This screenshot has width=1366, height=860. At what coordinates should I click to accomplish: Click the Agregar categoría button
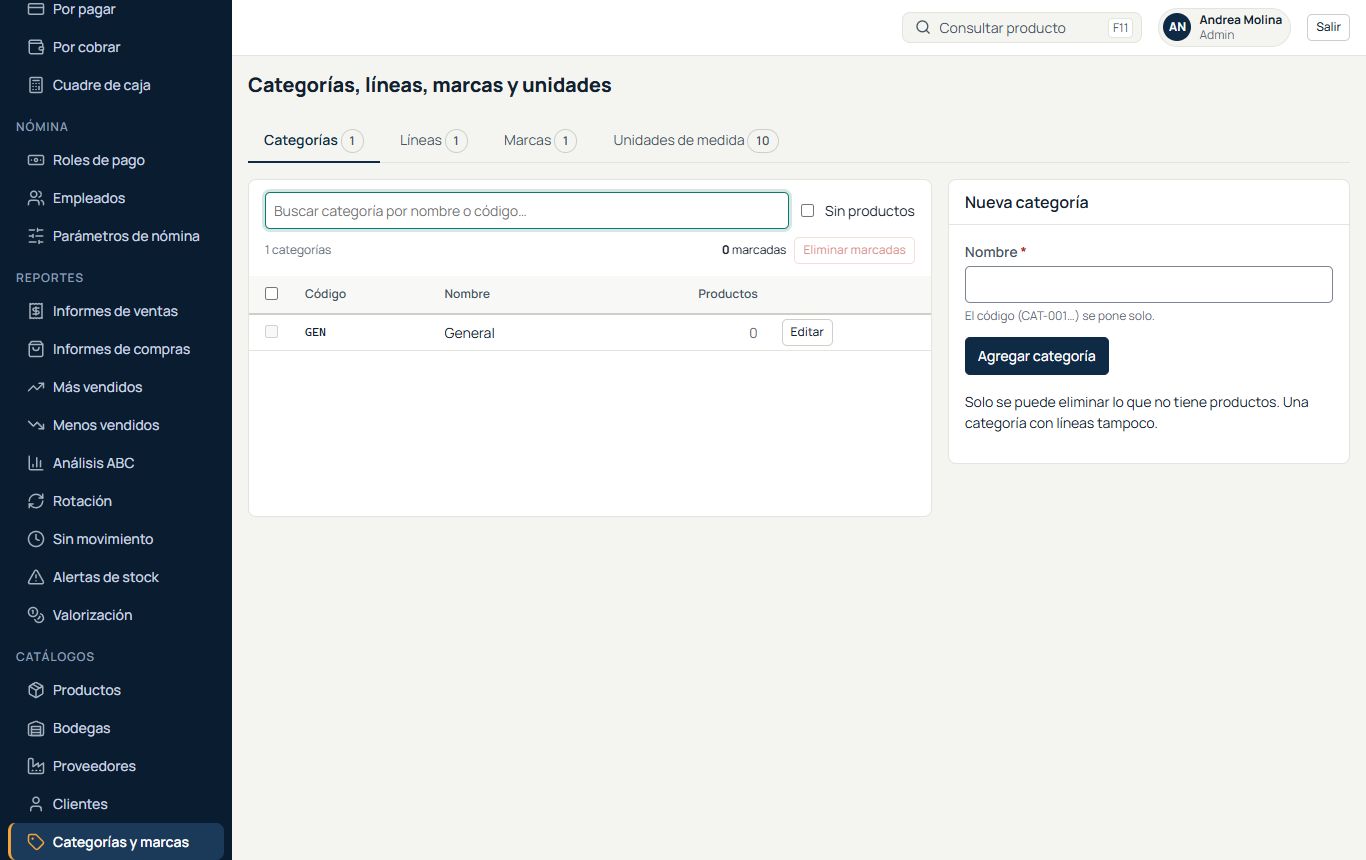[1037, 356]
